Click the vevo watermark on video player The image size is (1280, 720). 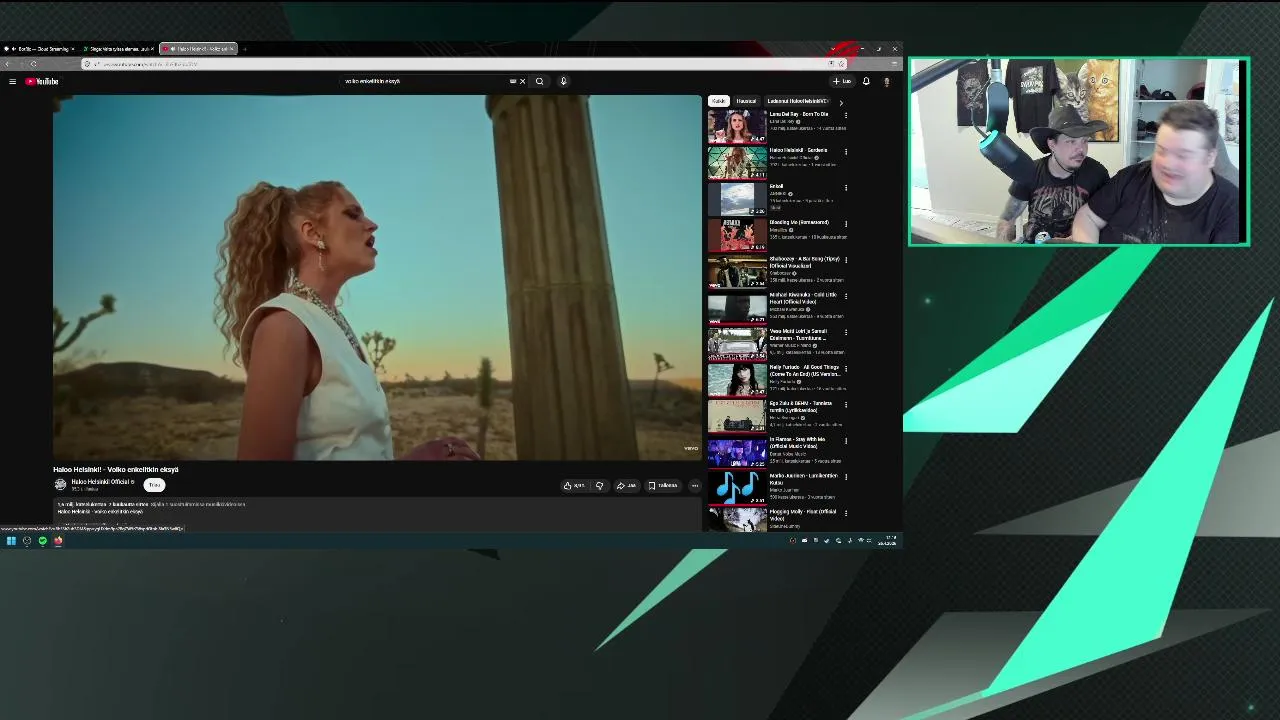click(x=690, y=448)
